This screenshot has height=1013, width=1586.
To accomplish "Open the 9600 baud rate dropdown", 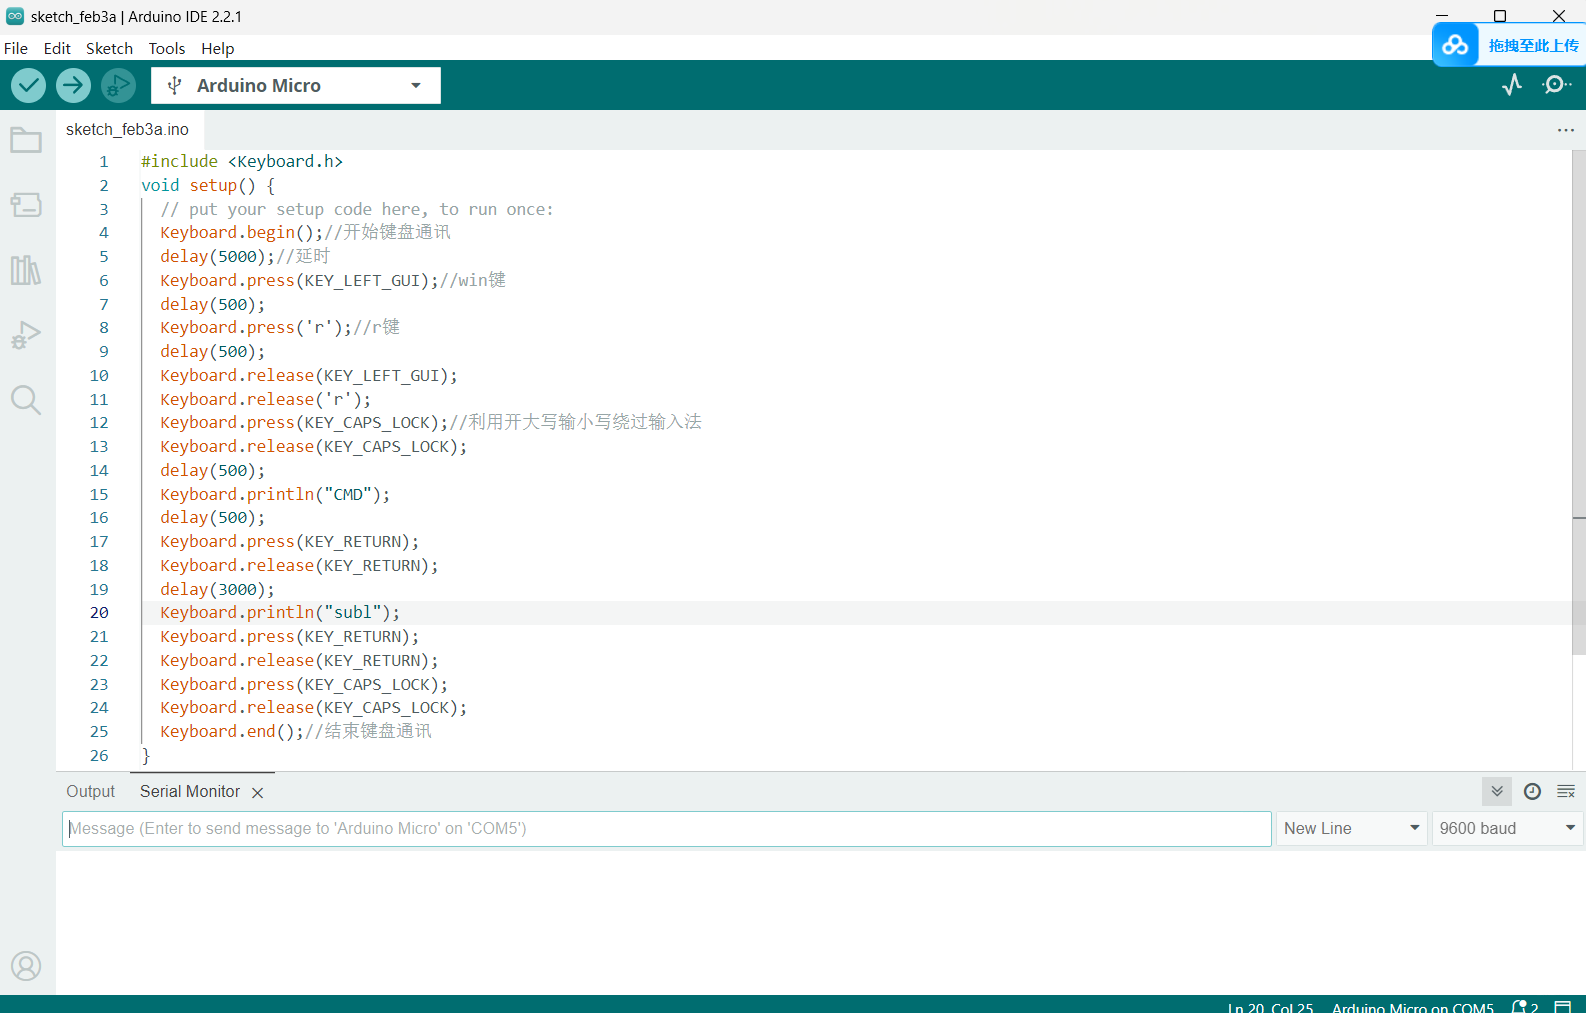I will [x=1507, y=828].
